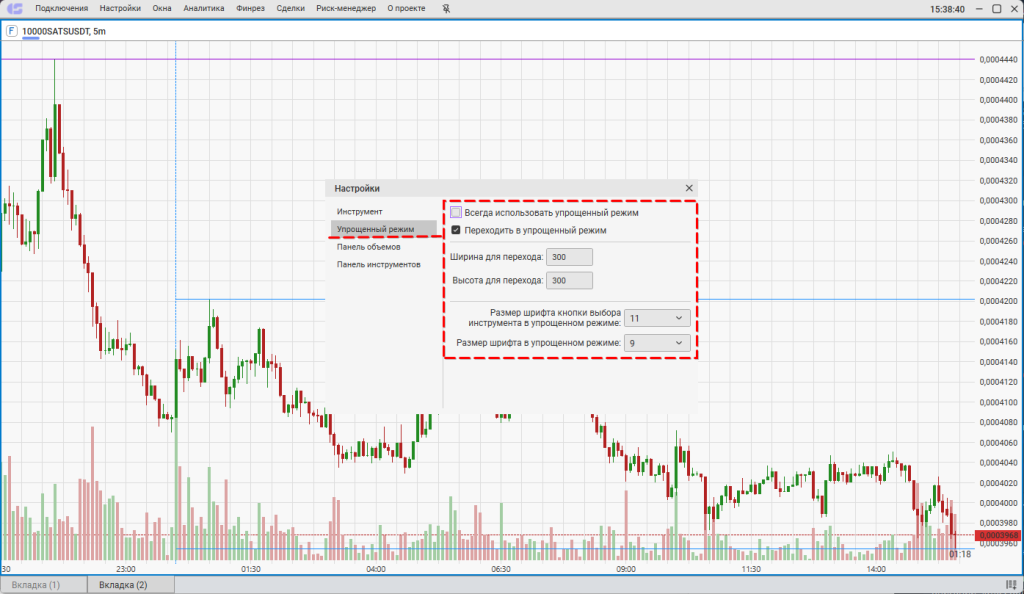
Task: Open the Аналитика menu
Action: coord(204,8)
